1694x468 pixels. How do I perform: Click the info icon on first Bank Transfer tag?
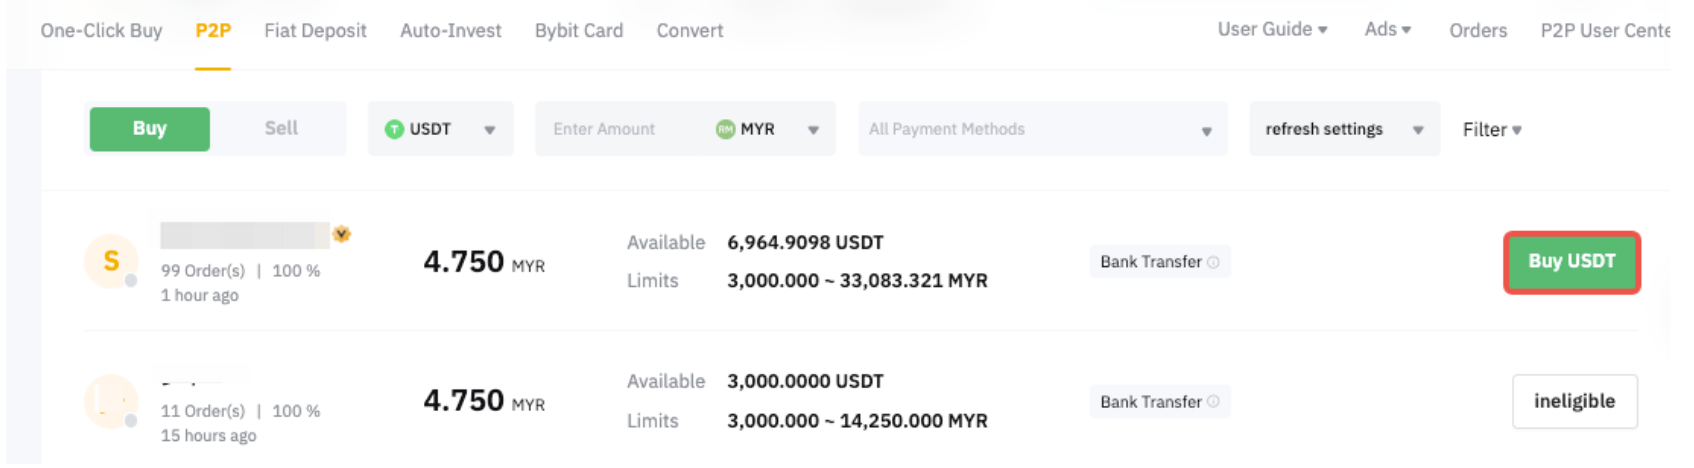point(1213,262)
